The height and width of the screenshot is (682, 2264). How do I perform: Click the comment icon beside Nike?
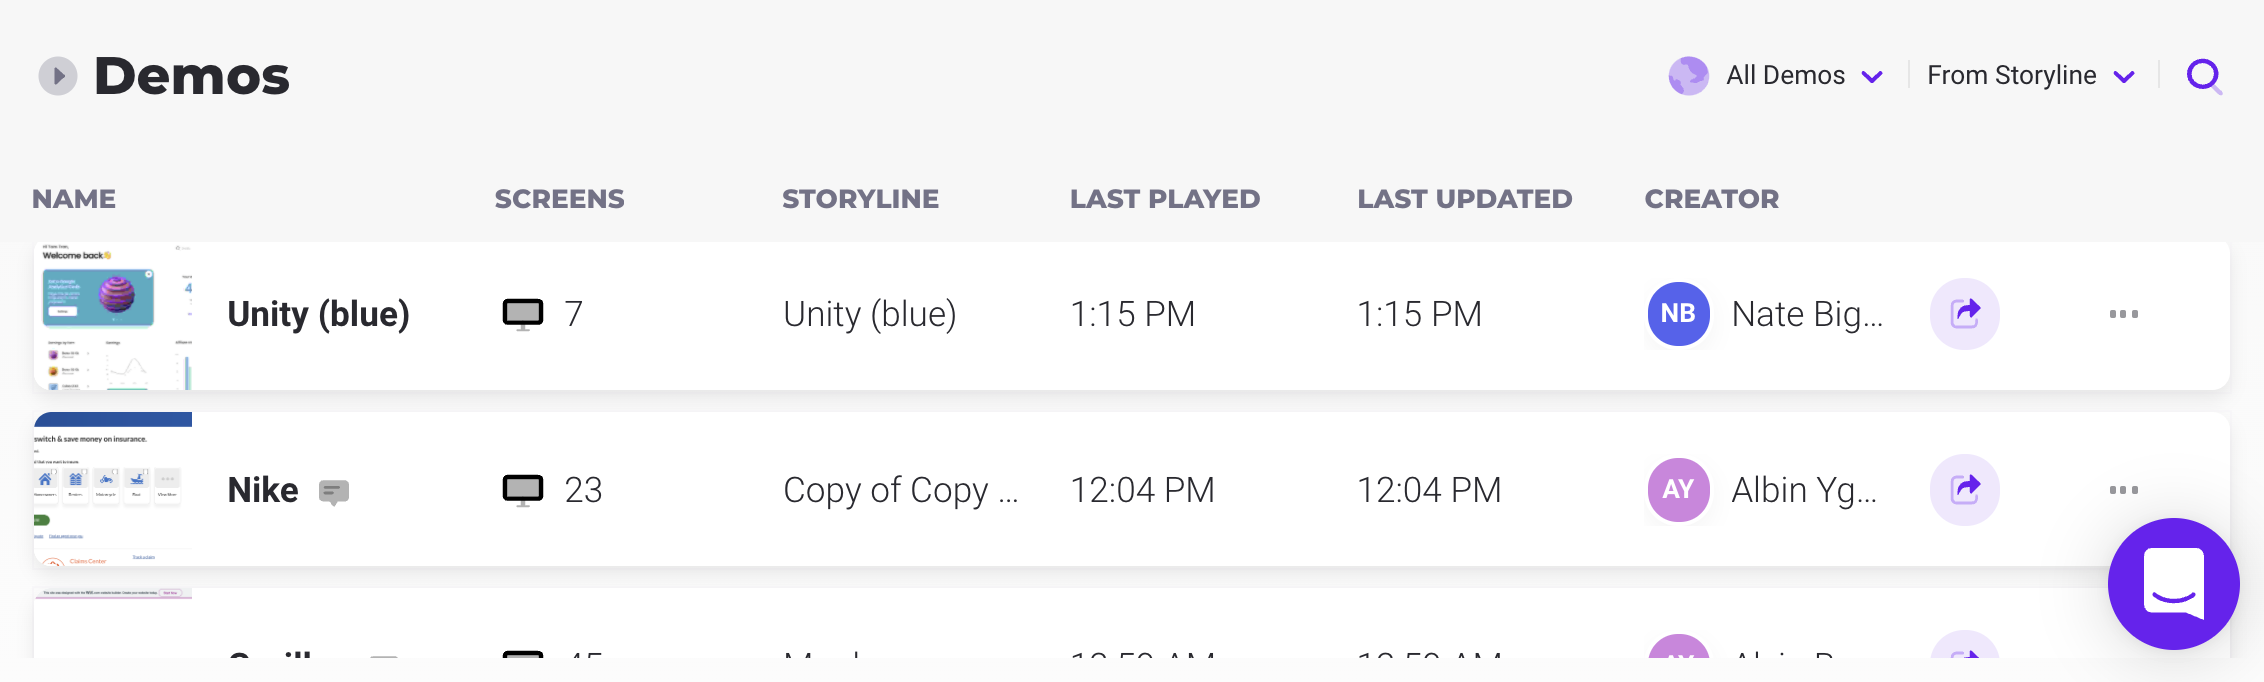[334, 491]
